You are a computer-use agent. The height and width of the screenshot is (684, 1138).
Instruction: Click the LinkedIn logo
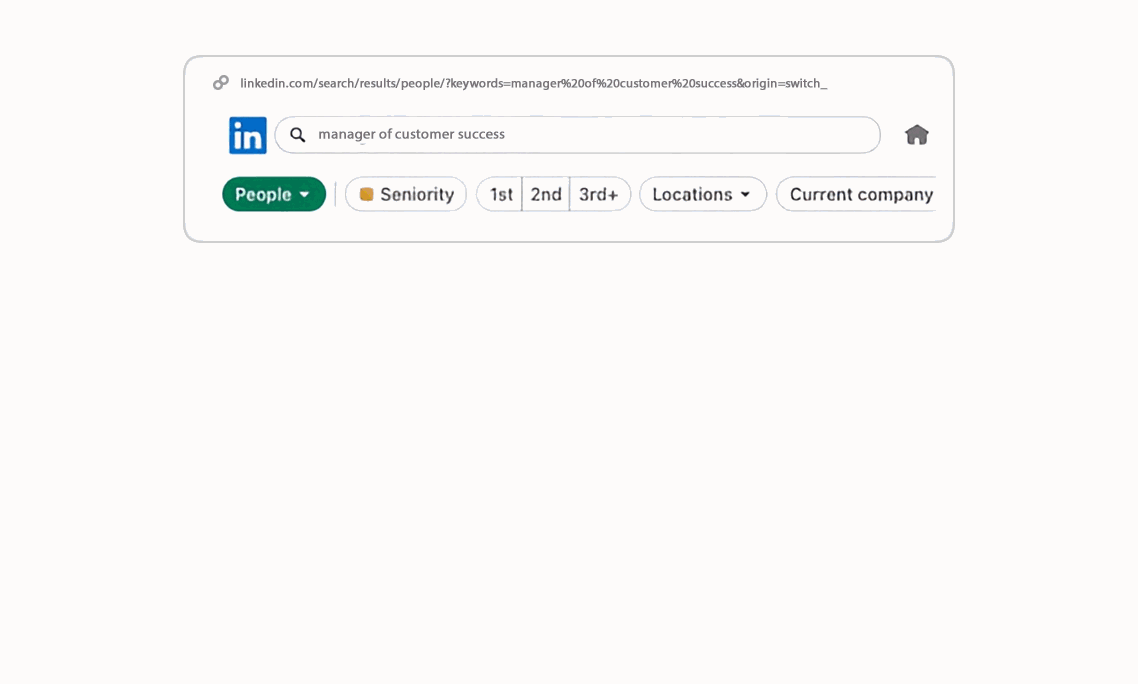point(248,135)
